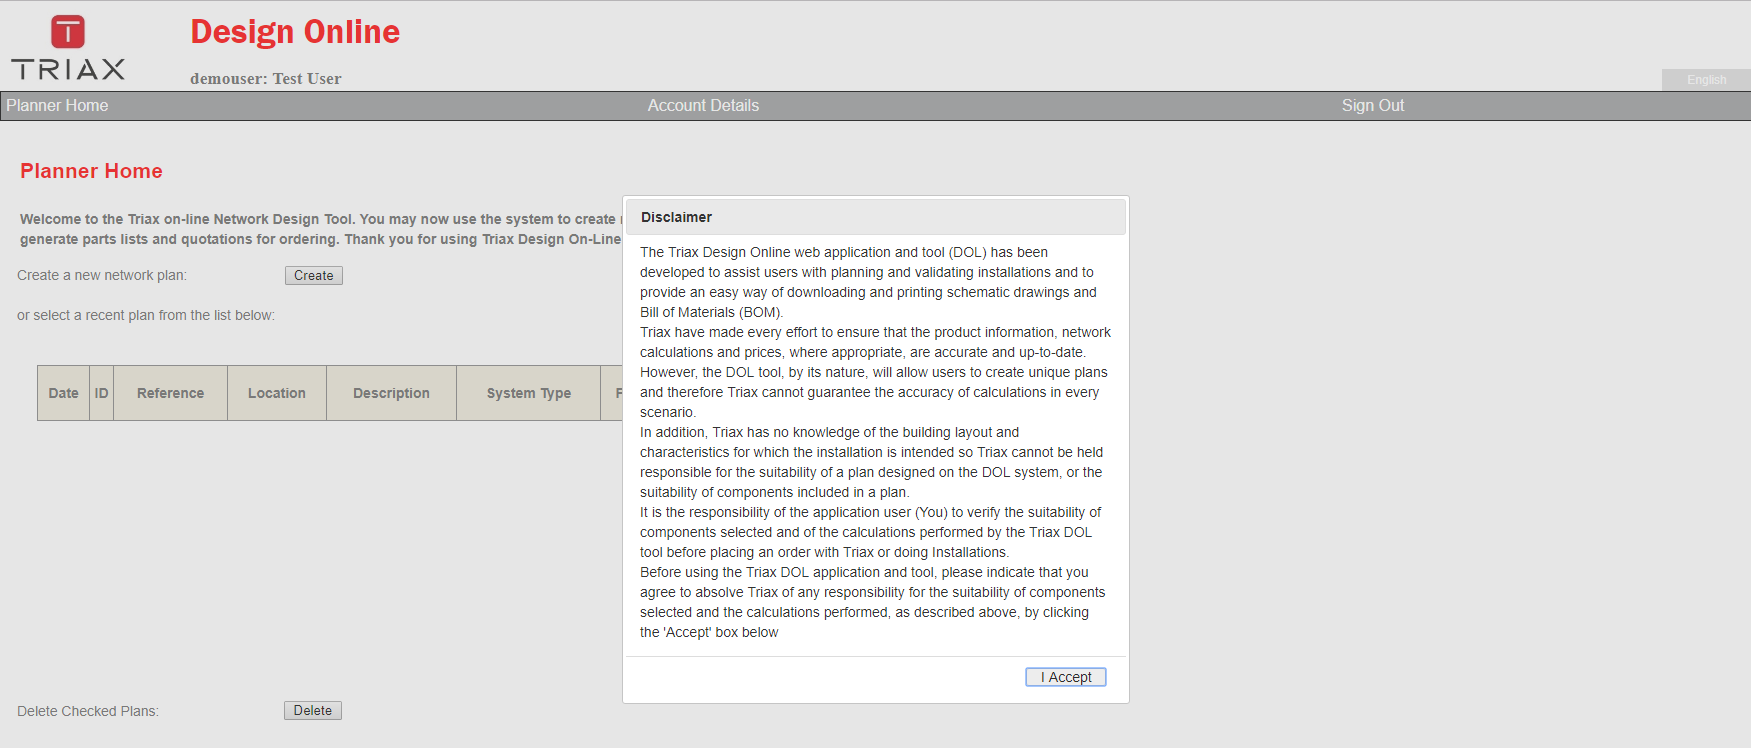This screenshot has height=748, width=1751.
Task: Click Create to start new network plan
Action: point(314,275)
